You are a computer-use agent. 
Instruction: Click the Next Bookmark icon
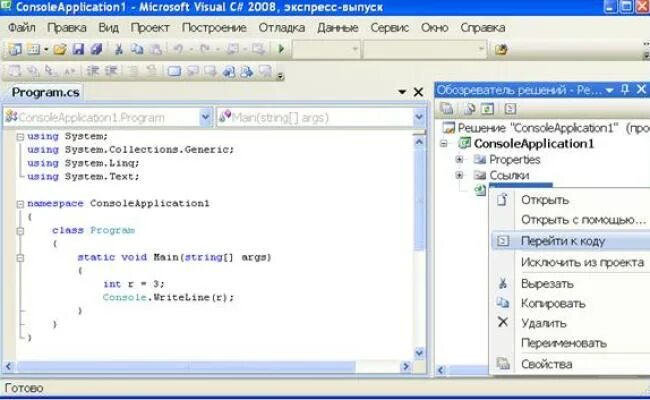pos(210,71)
